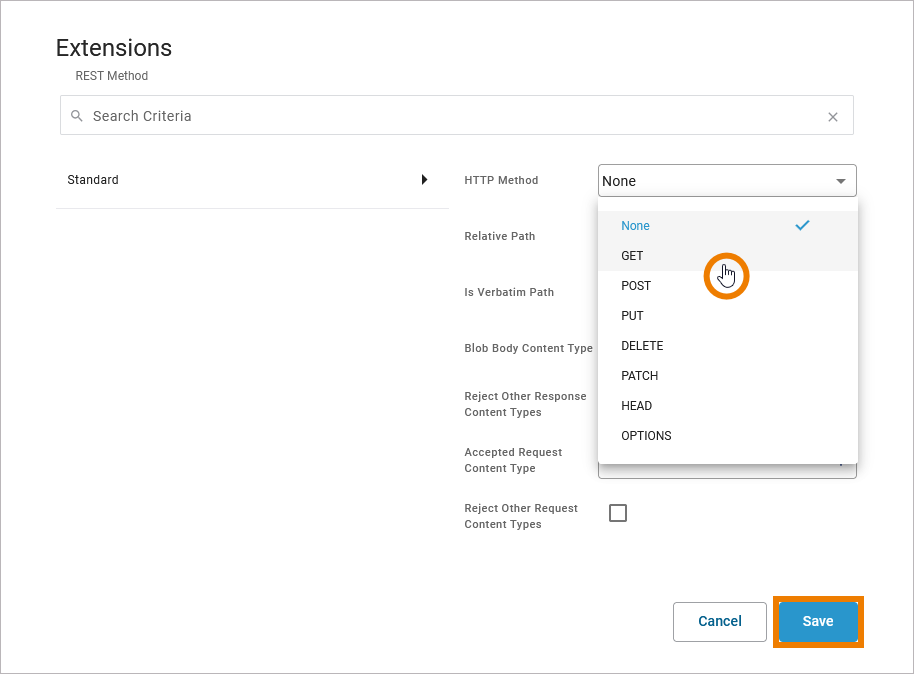Image resolution: width=914 pixels, height=674 pixels.
Task: Open the HTTP Method dropdown arrow
Action: pyautogui.click(x=840, y=181)
